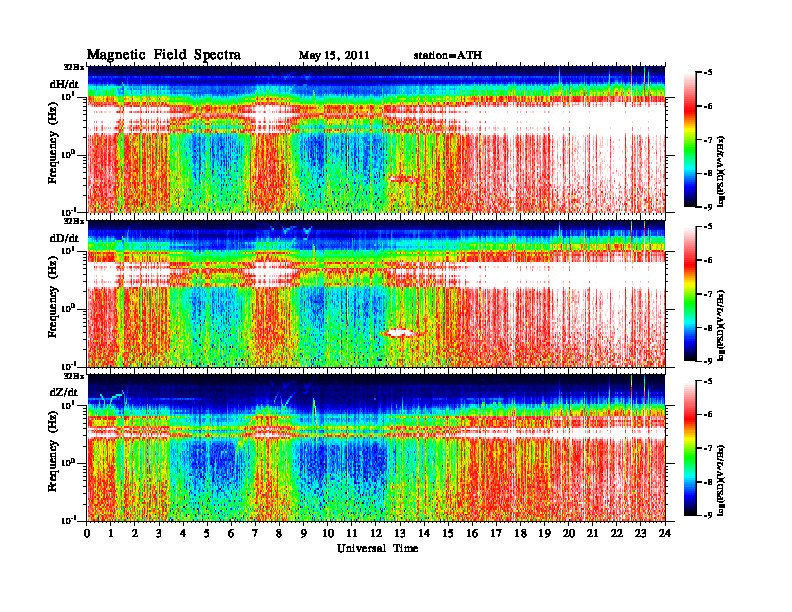Click the 3 tick on the time axis
This screenshot has height=612, width=792.
159,533
